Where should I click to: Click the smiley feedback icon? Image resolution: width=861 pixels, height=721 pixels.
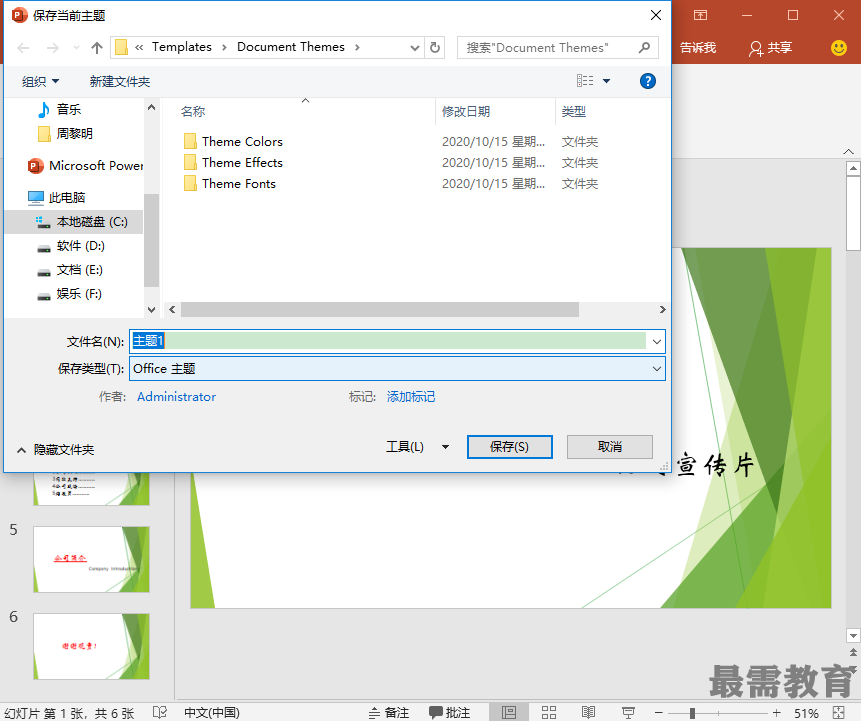[838, 48]
